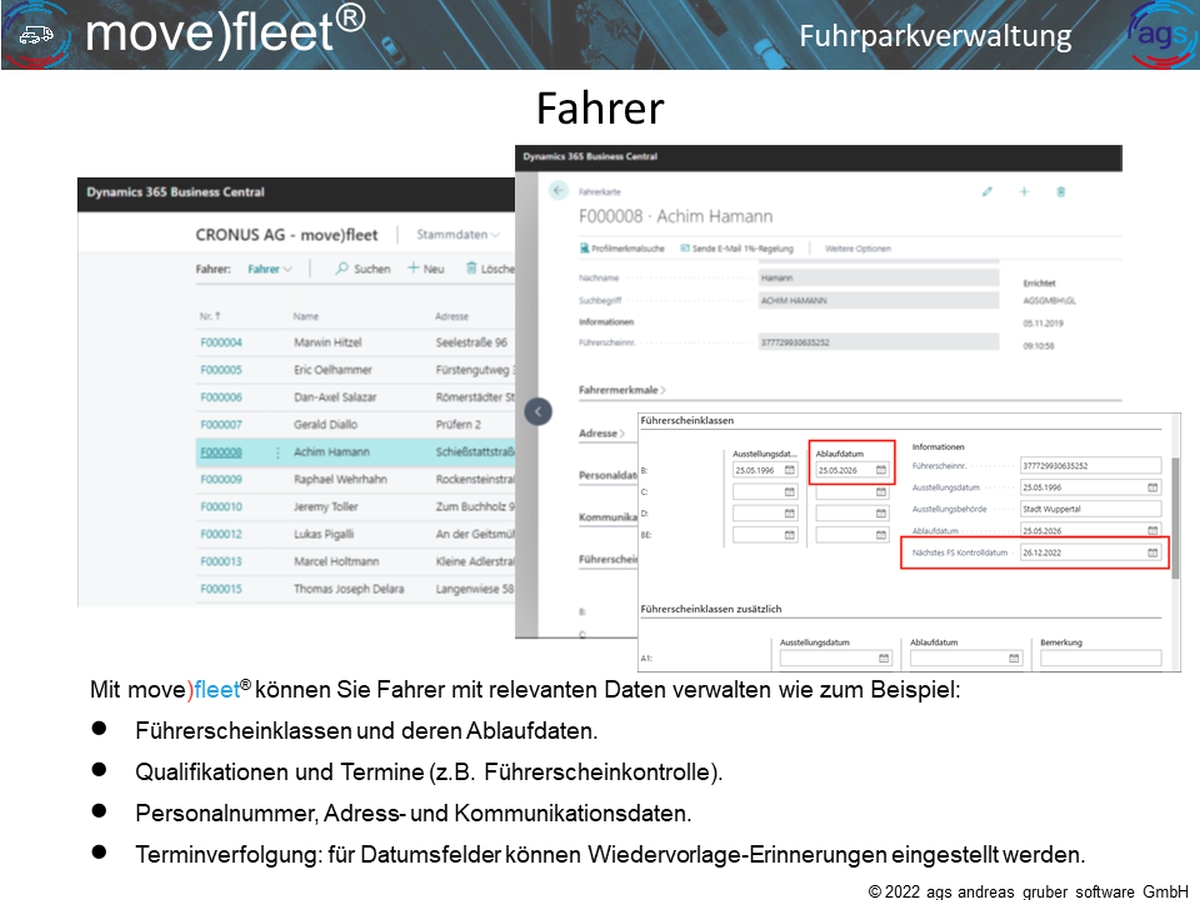Open driver F000013 link
Viewport: 1200px width, 900px height.
point(221,562)
